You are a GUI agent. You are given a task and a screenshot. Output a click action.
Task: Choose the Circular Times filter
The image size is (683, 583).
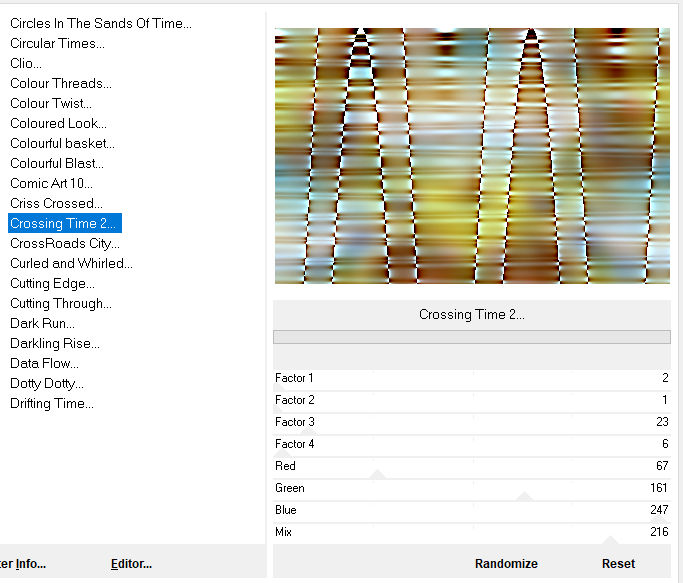[57, 43]
